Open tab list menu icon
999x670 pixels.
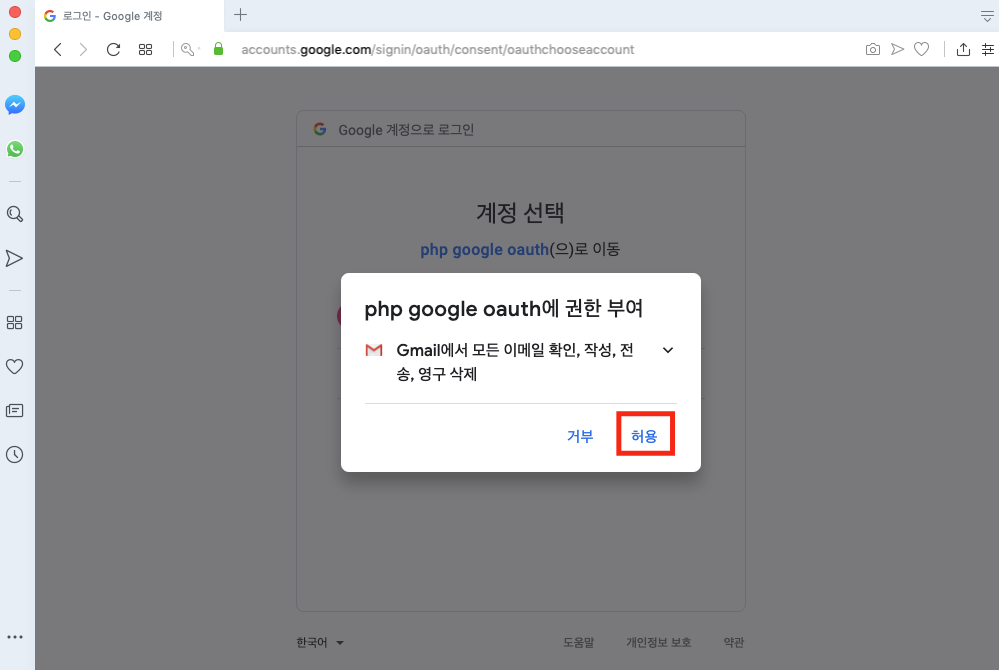[x=987, y=17]
